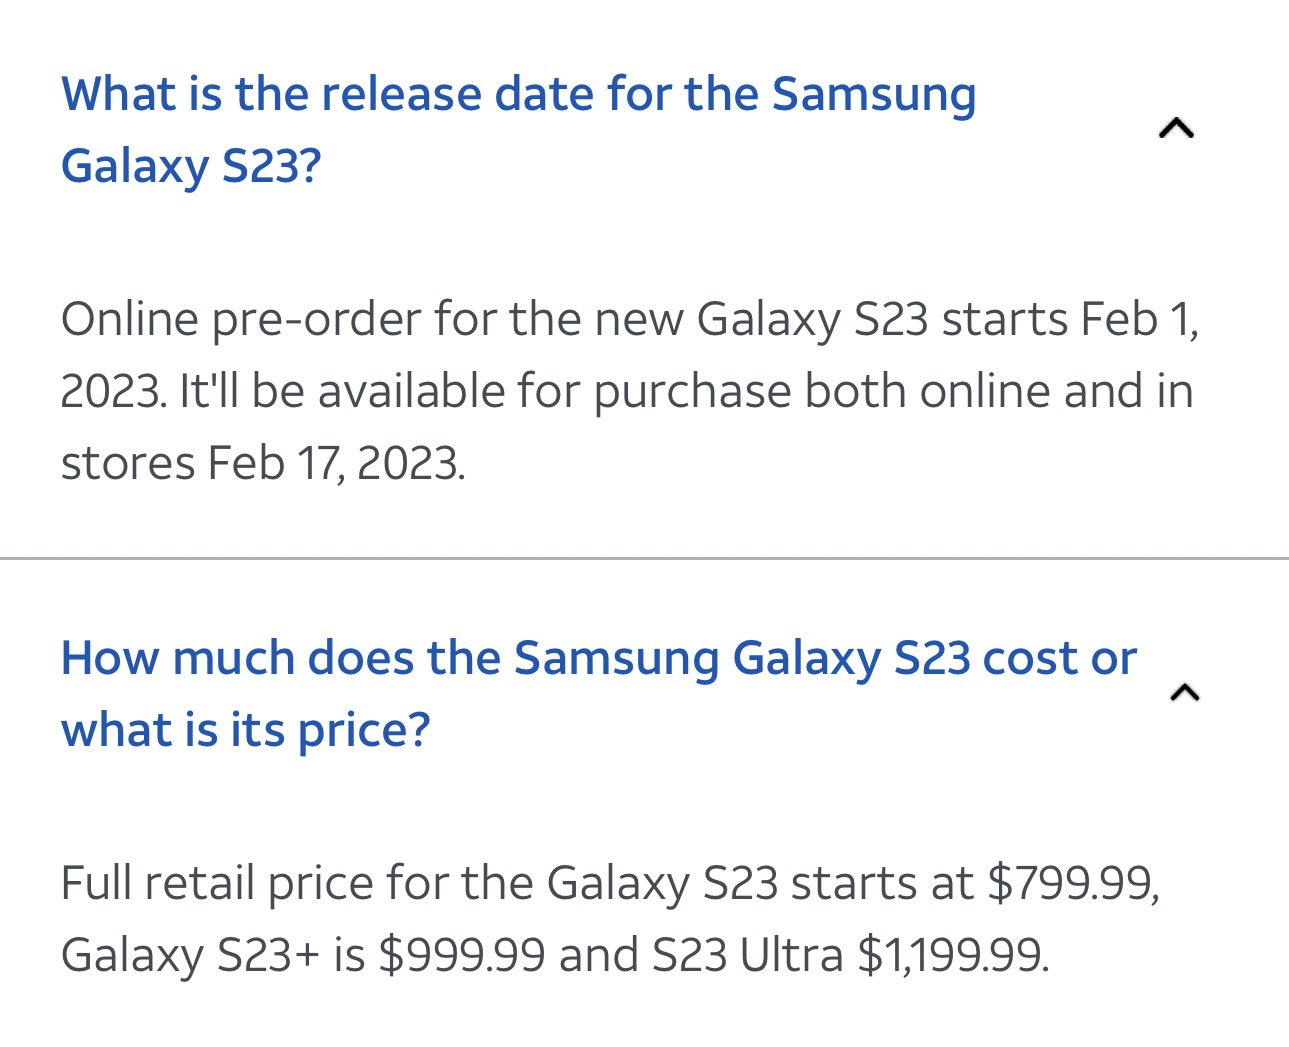1289x1047 pixels.
Task: Click the 'What is the release date' heading
Action: [x=518, y=95]
